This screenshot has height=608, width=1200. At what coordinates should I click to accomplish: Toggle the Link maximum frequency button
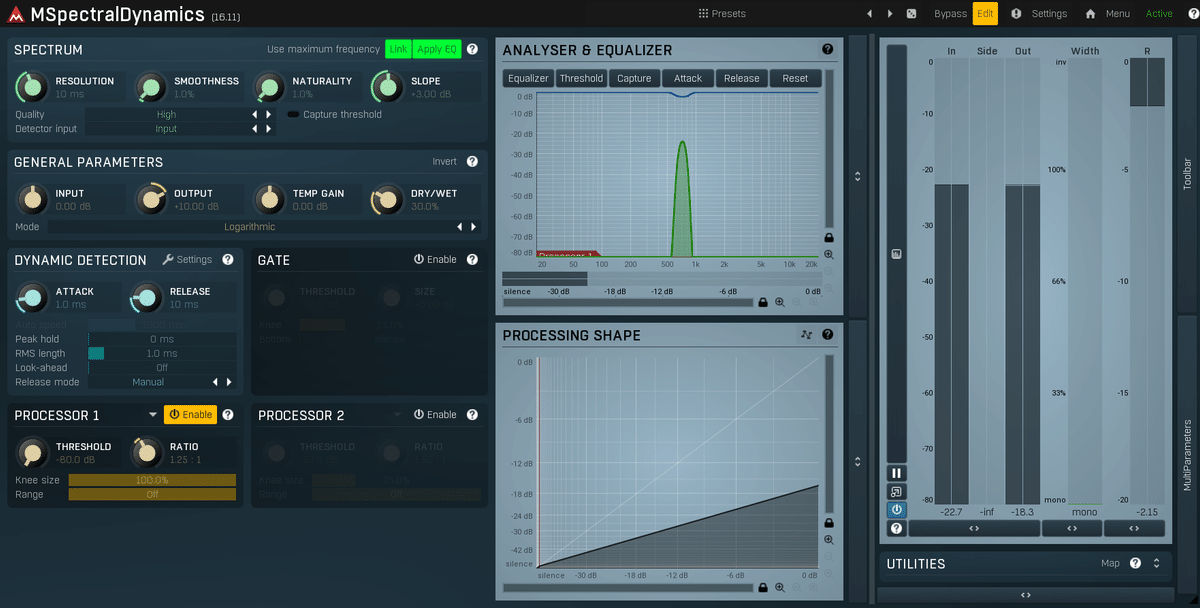pos(398,49)
